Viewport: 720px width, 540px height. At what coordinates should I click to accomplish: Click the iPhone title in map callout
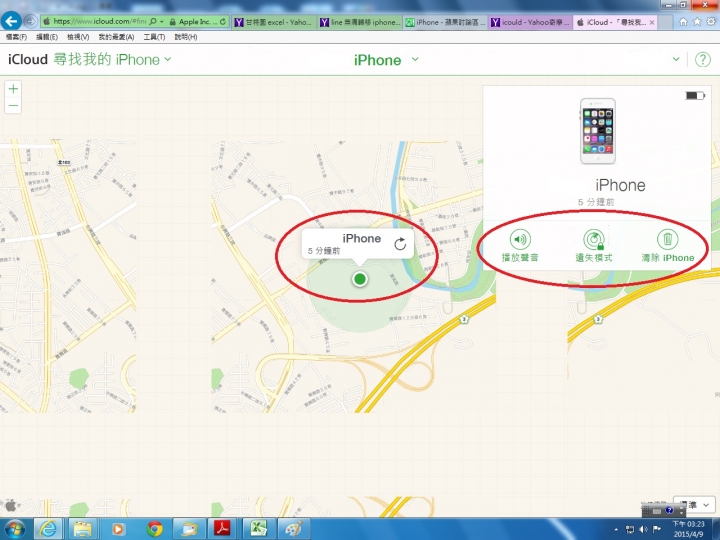(361, 238)
